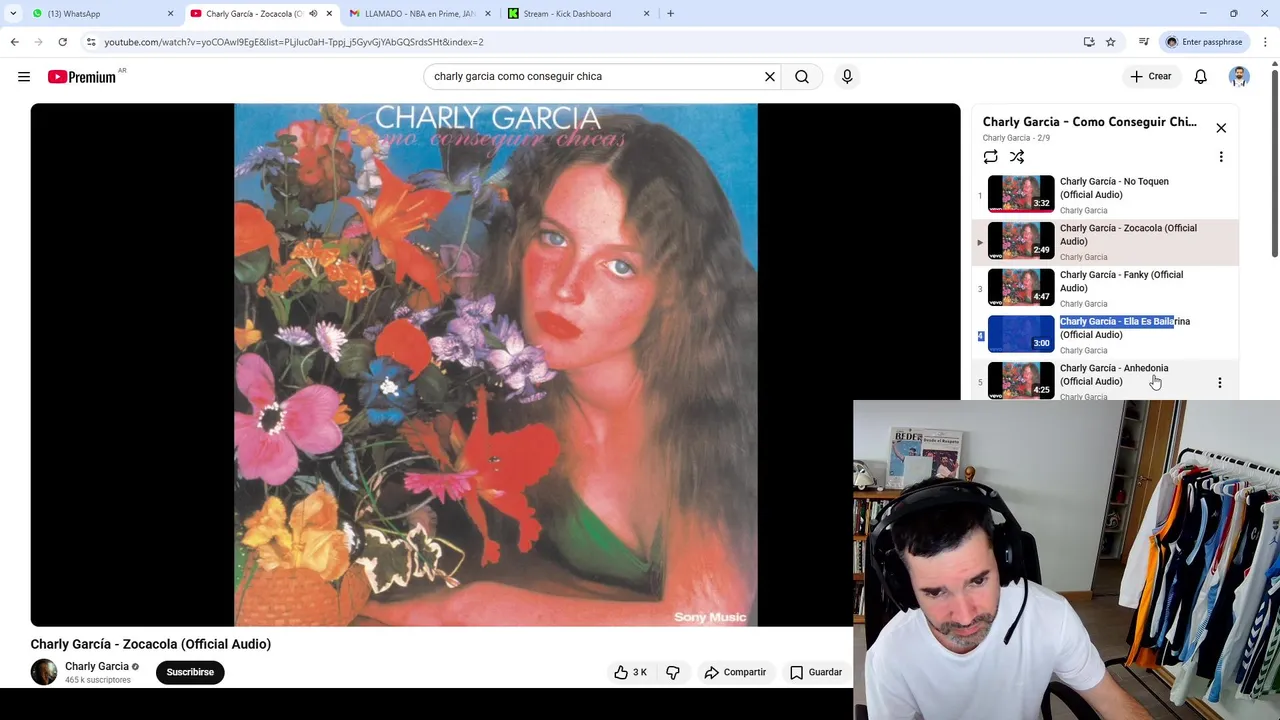Subscribe using the Suscribirse button
This screenshot has width=1280, height=720.
[x=190, y=672]
